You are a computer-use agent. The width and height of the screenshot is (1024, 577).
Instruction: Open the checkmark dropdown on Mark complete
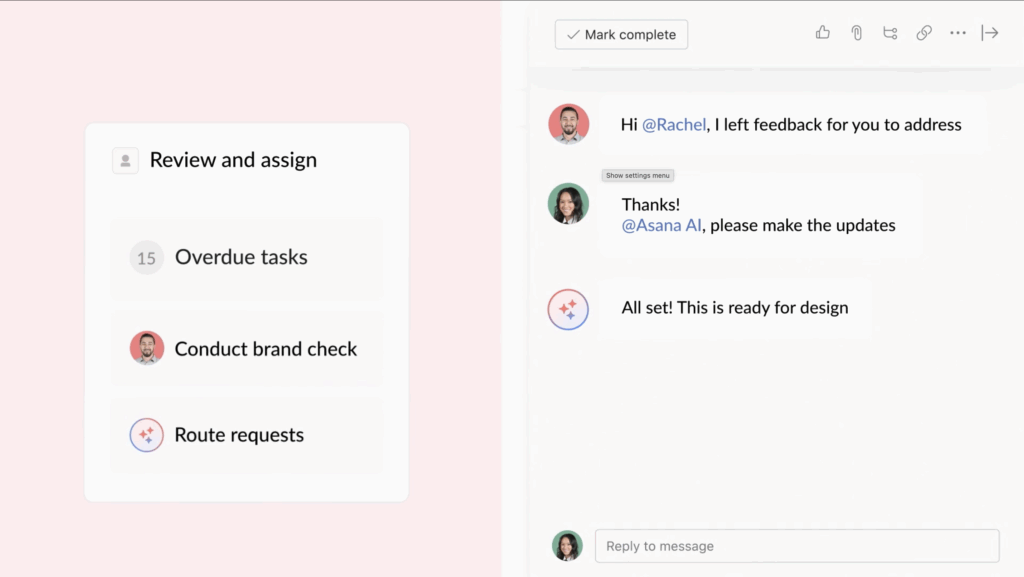pyautogui.click(x=573, y=33)
